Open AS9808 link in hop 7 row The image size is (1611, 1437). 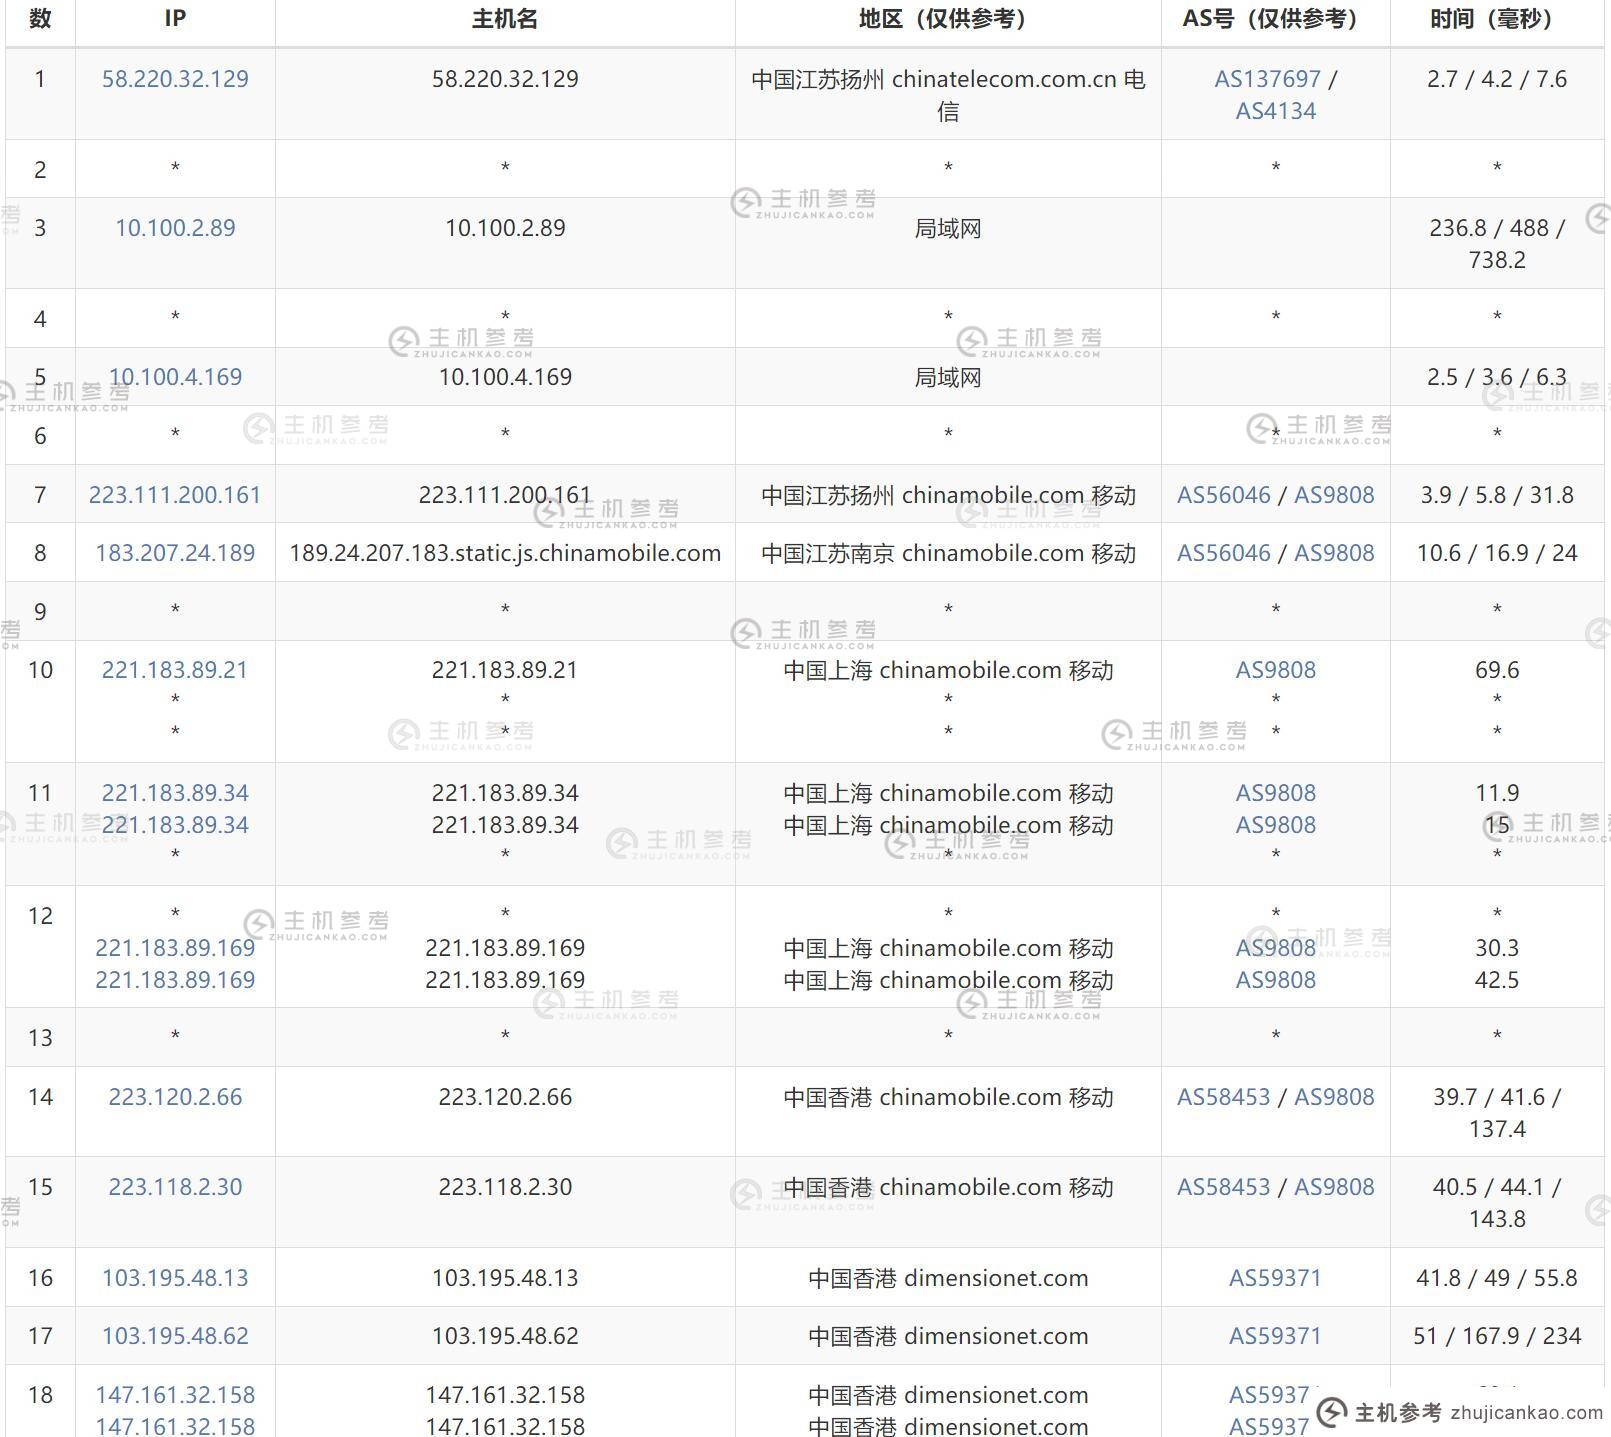(1334, 495)
